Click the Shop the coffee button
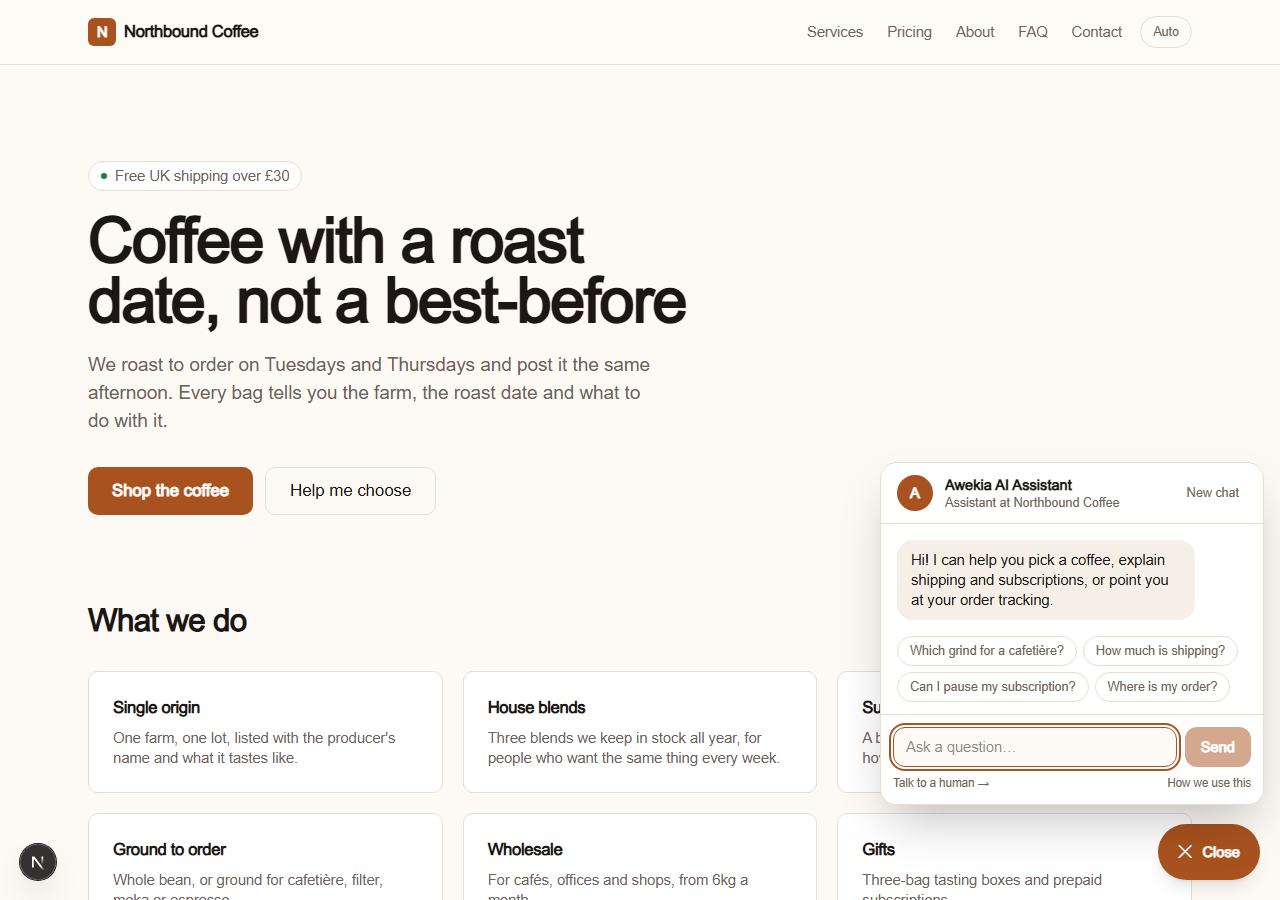The image size is (1280, 900). pos(170,491)
